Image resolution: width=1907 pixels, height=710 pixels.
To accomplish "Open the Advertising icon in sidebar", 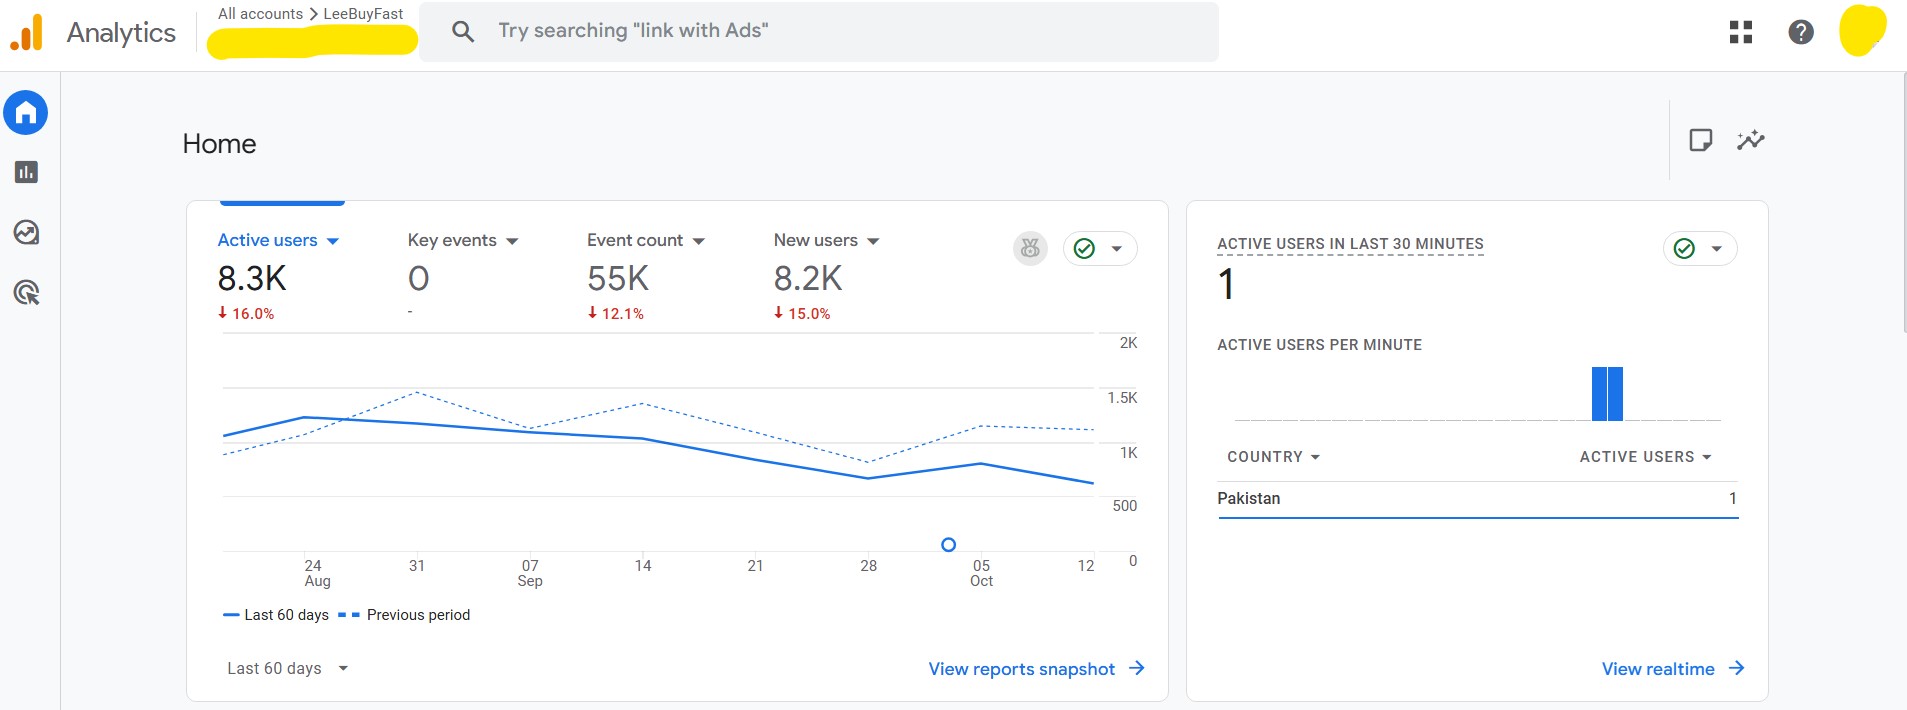I will coord(26,293).
